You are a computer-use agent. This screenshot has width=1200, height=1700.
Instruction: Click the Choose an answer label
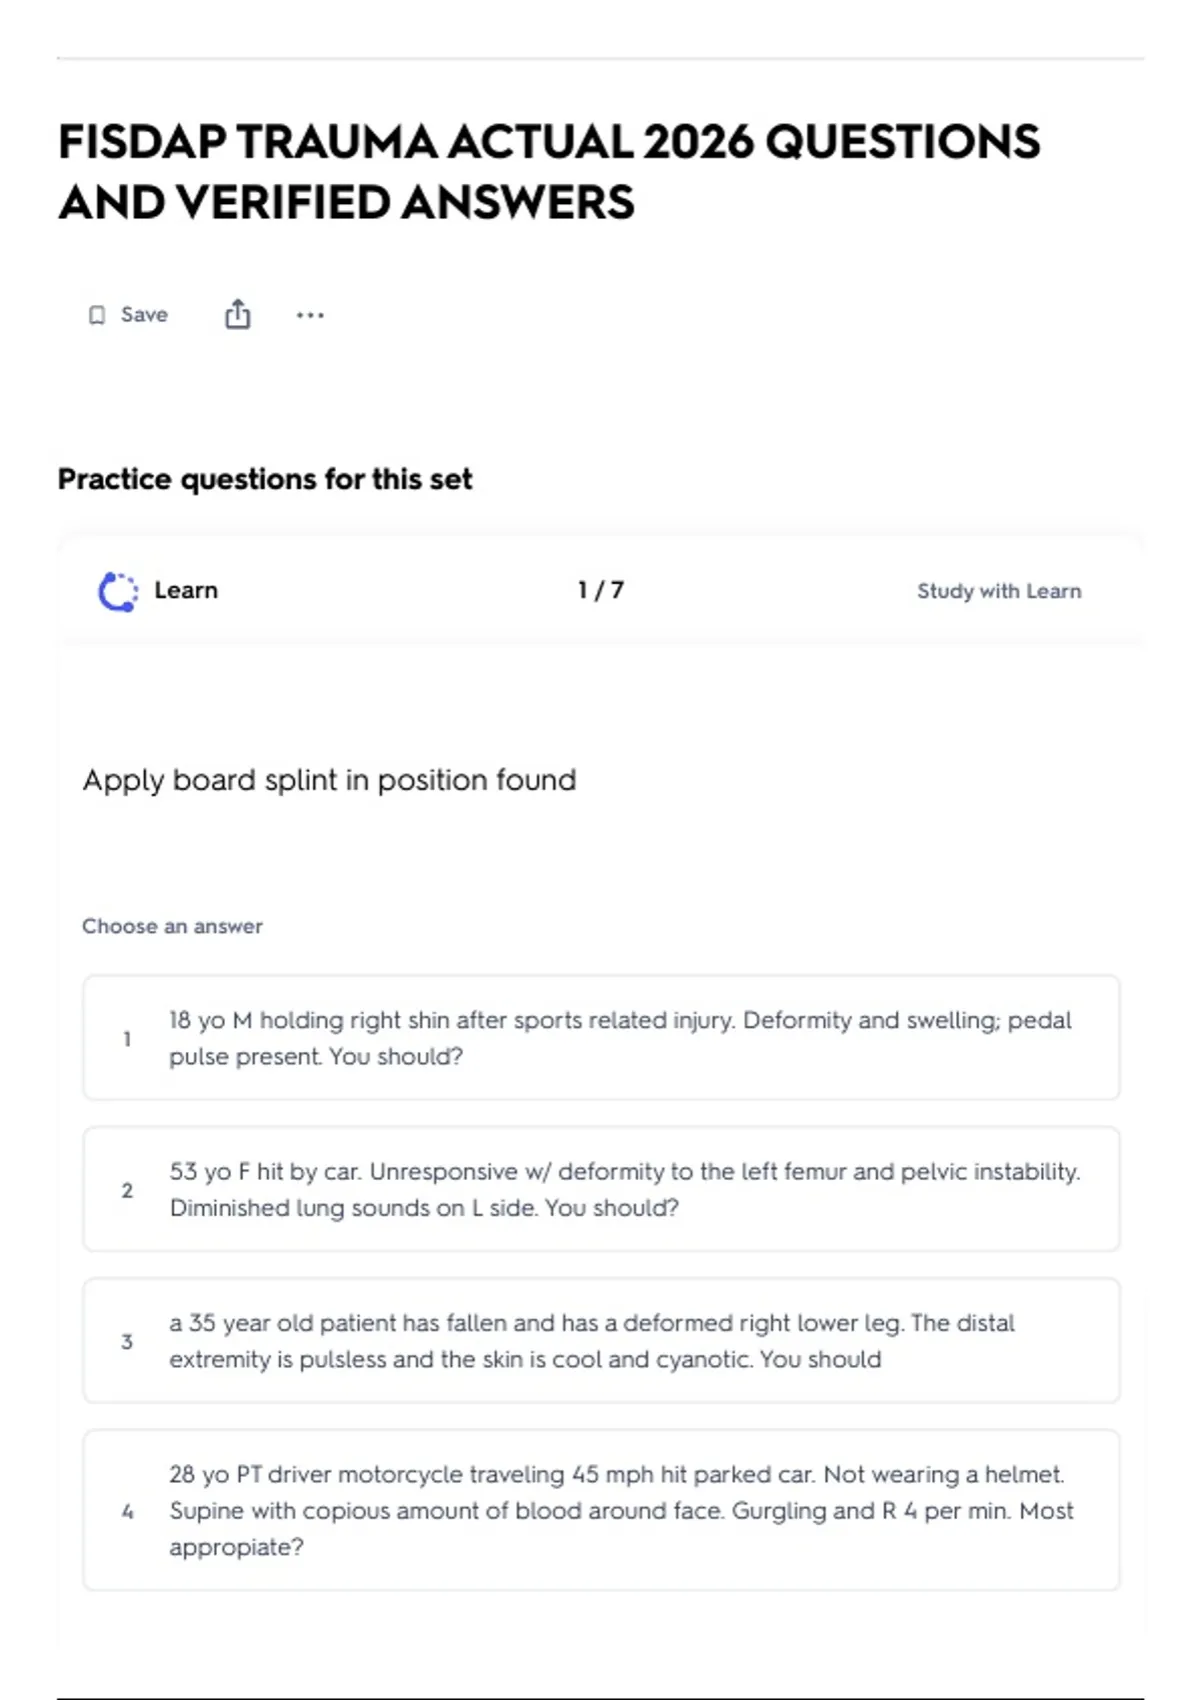point(172,926)
